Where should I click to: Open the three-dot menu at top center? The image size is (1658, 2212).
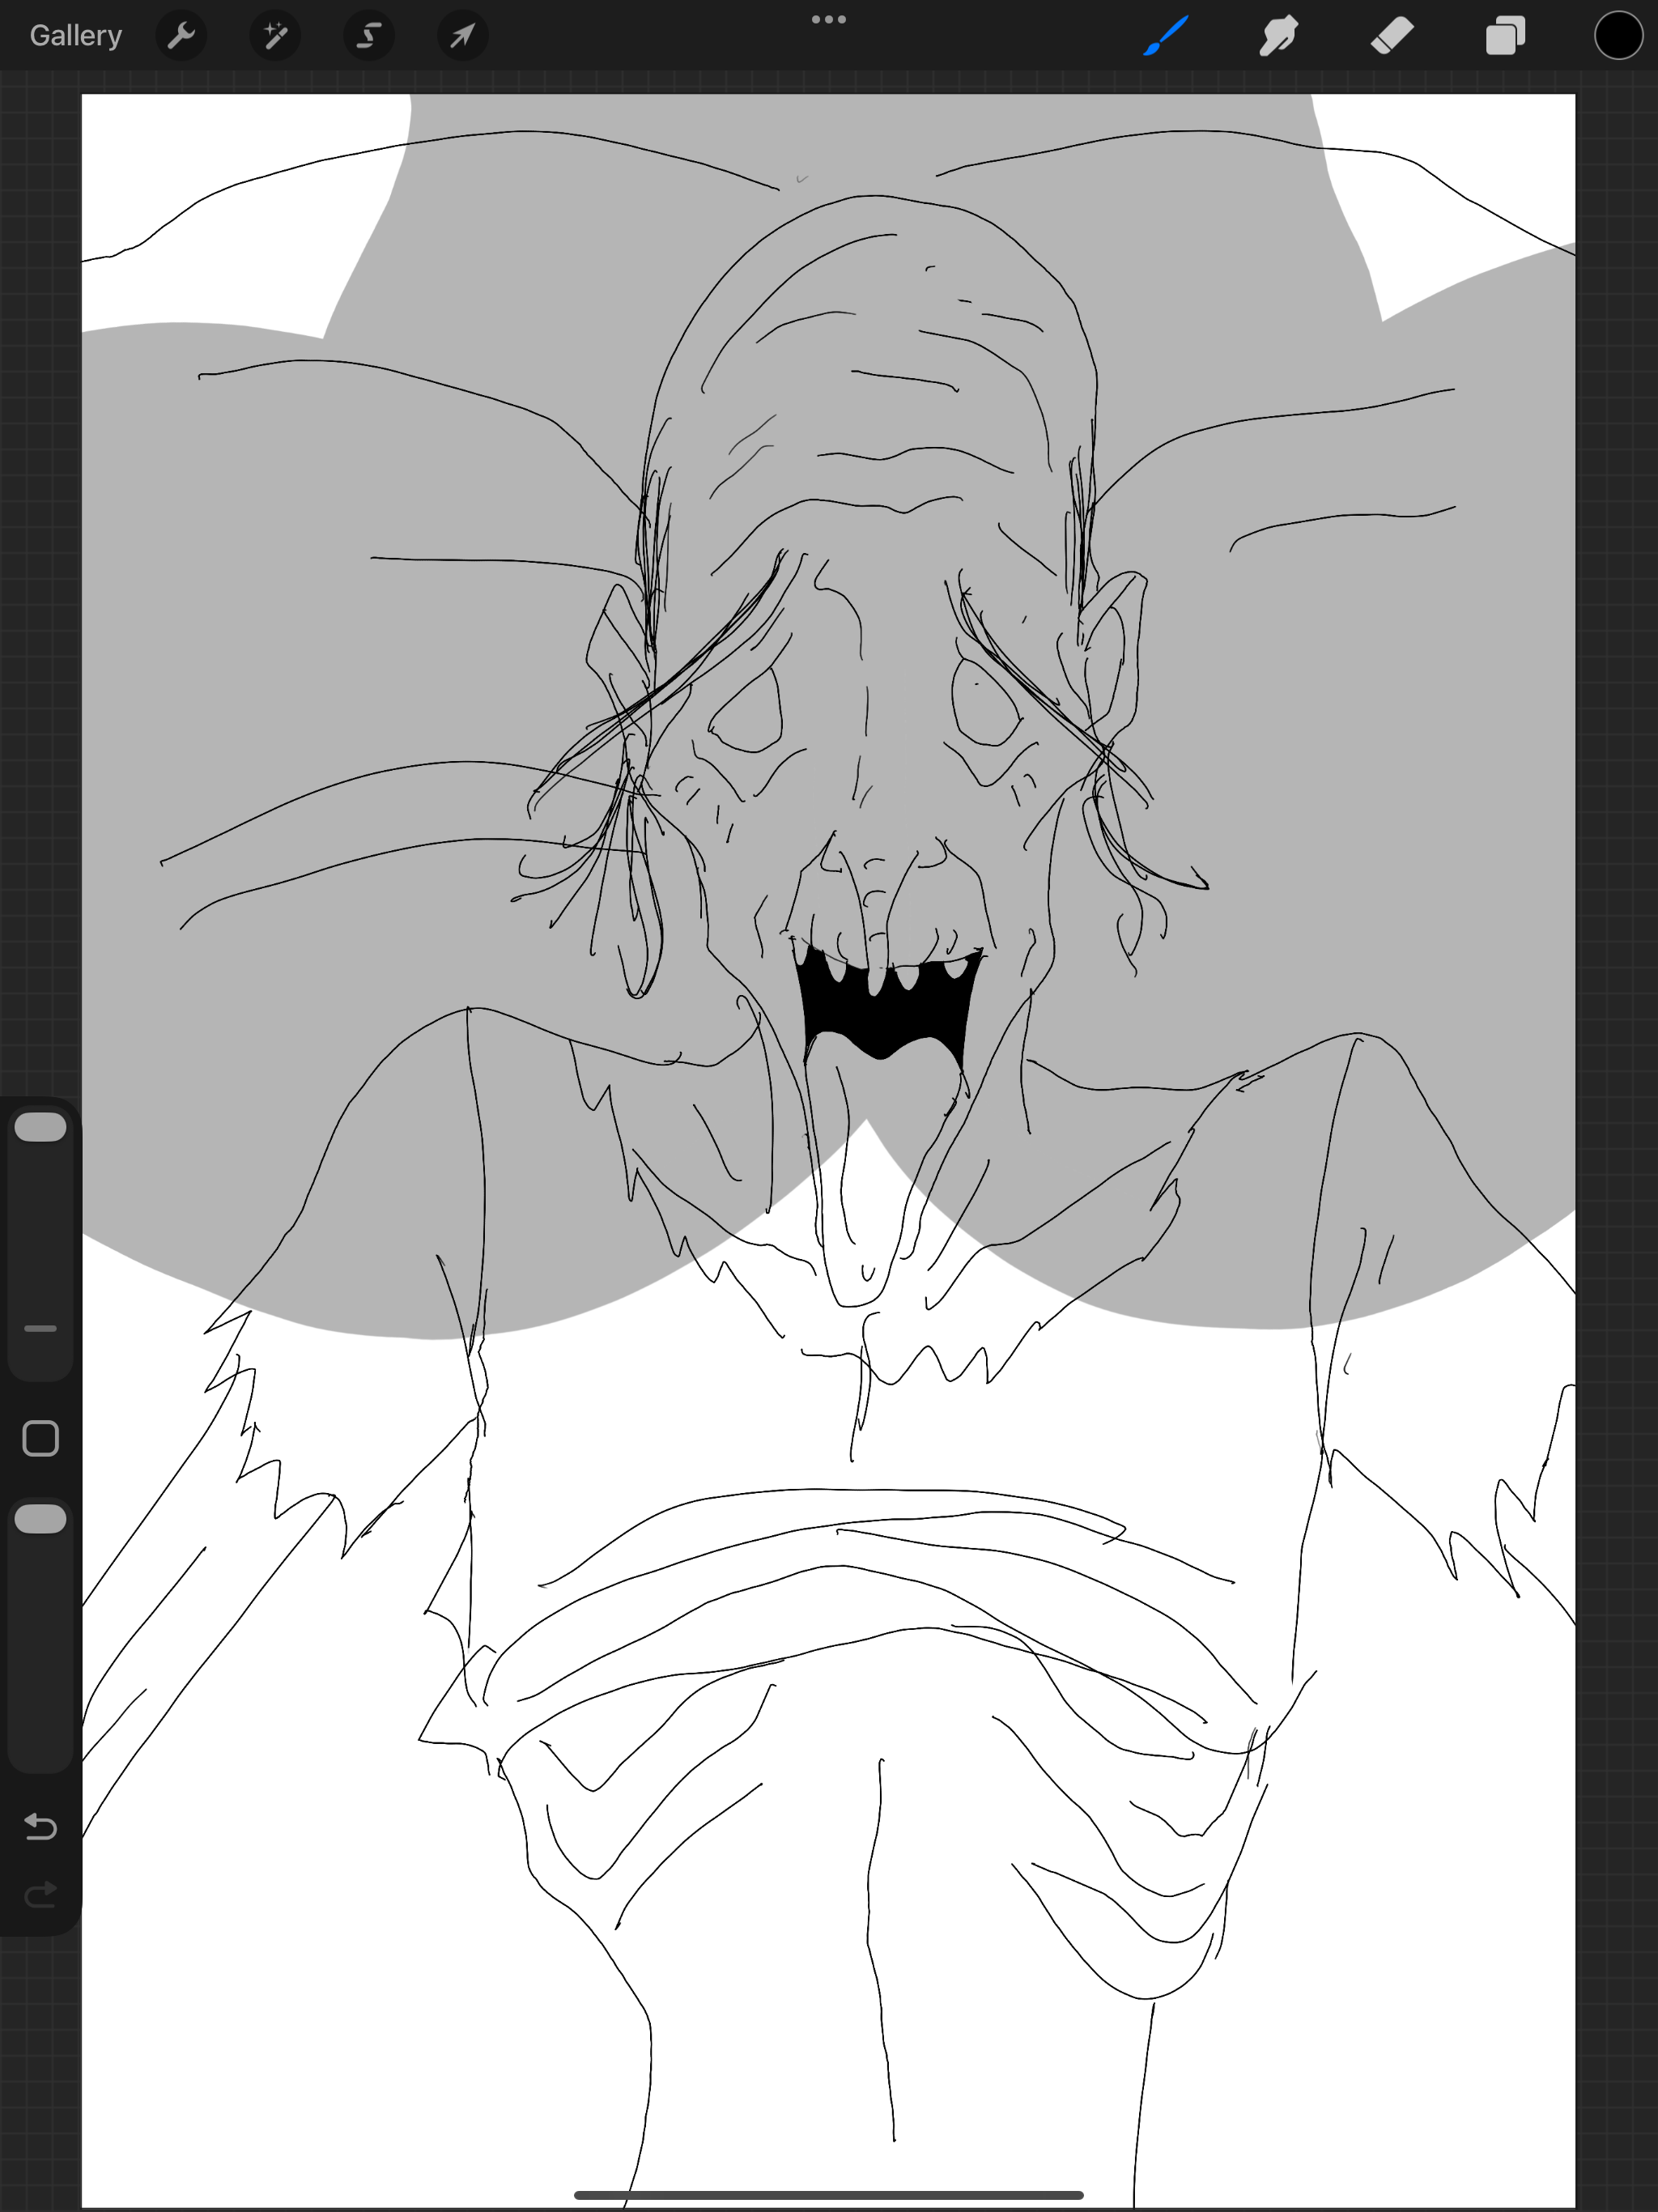(x=828, y=19)
